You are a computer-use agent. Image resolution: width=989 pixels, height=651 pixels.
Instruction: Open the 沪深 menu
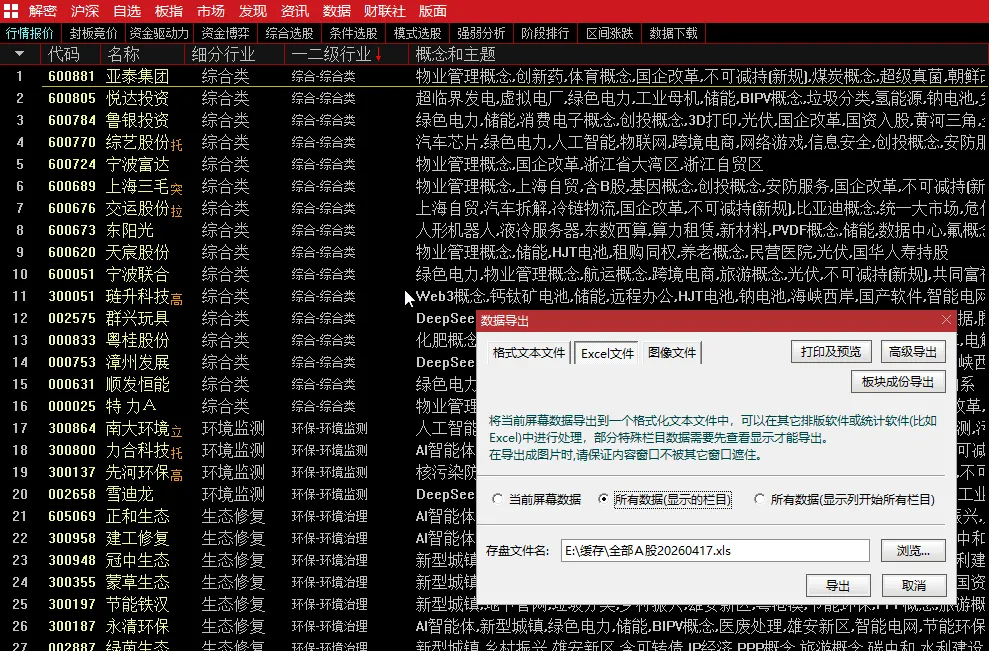85,11
